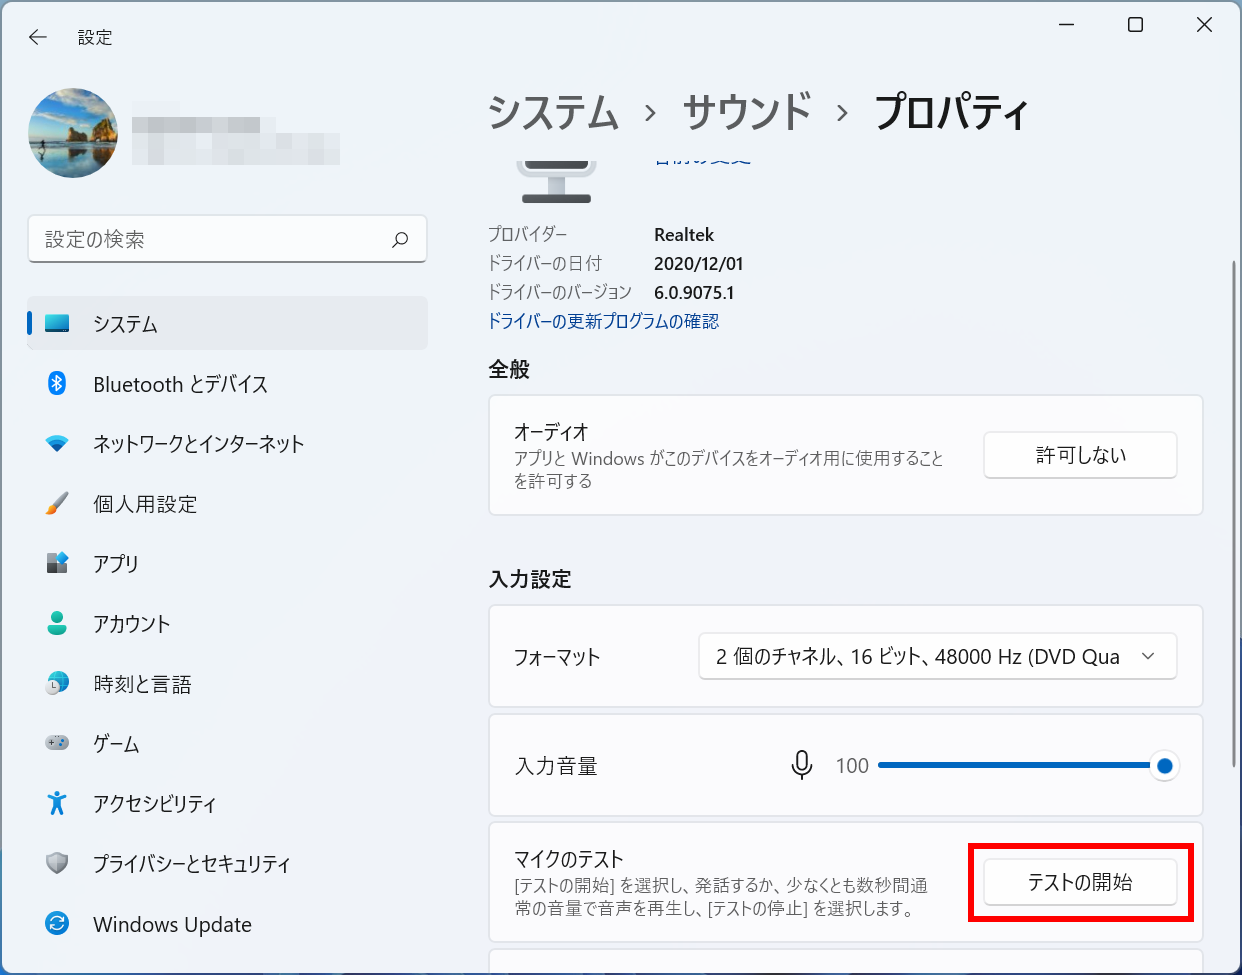Open the フォーマット dropdown
This screenshot has height=975, width=1242.
(x=937, y=656)
